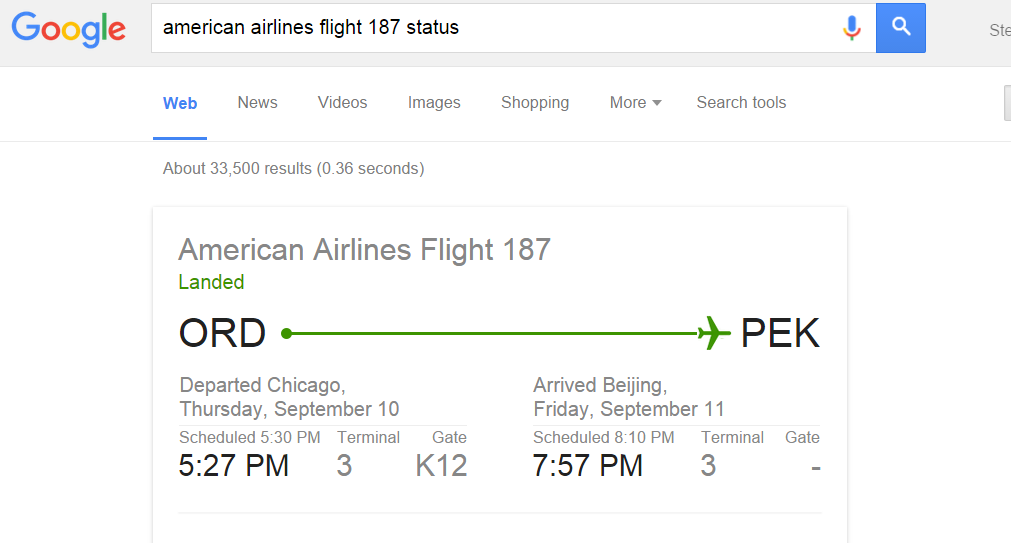Click the 7:57 PM arrival time
This screenshot has width=1011, height=543.
588,466
